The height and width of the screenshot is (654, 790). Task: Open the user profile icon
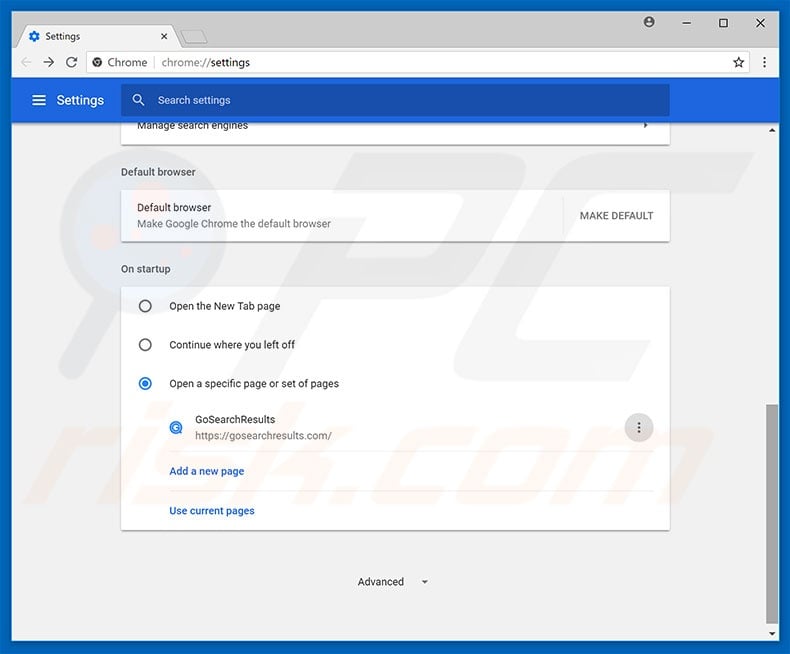click(649, 22)
